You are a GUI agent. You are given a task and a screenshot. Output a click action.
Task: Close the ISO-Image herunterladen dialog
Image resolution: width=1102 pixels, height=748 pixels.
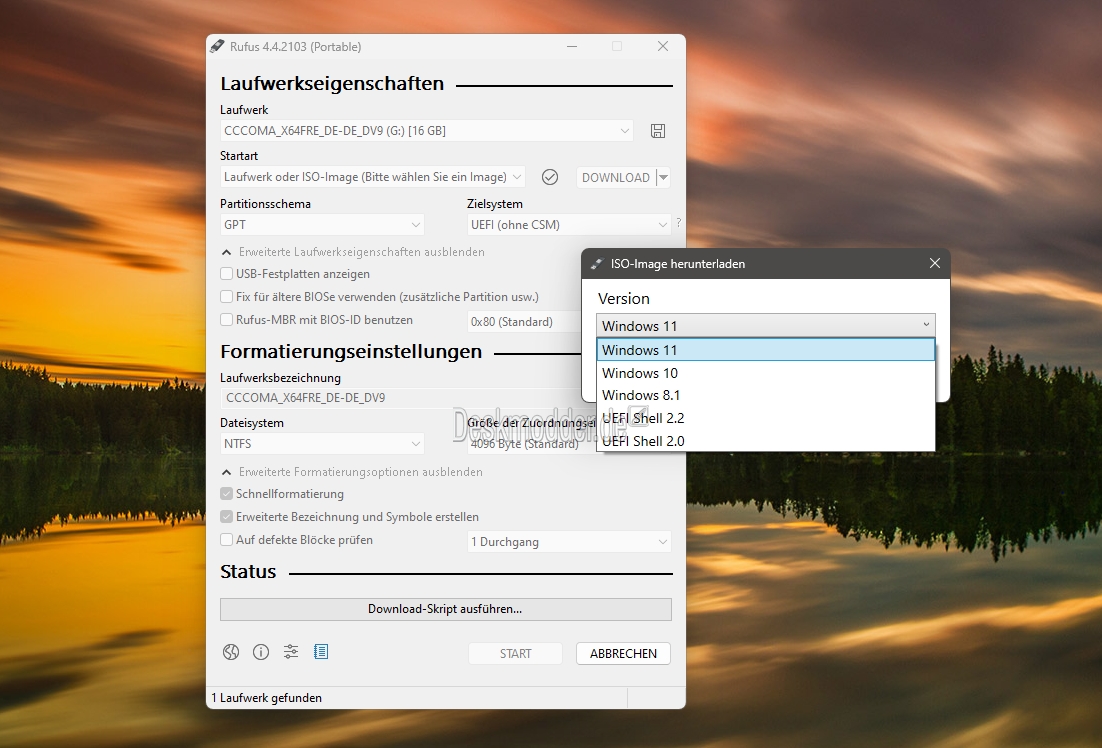point(935,263)
